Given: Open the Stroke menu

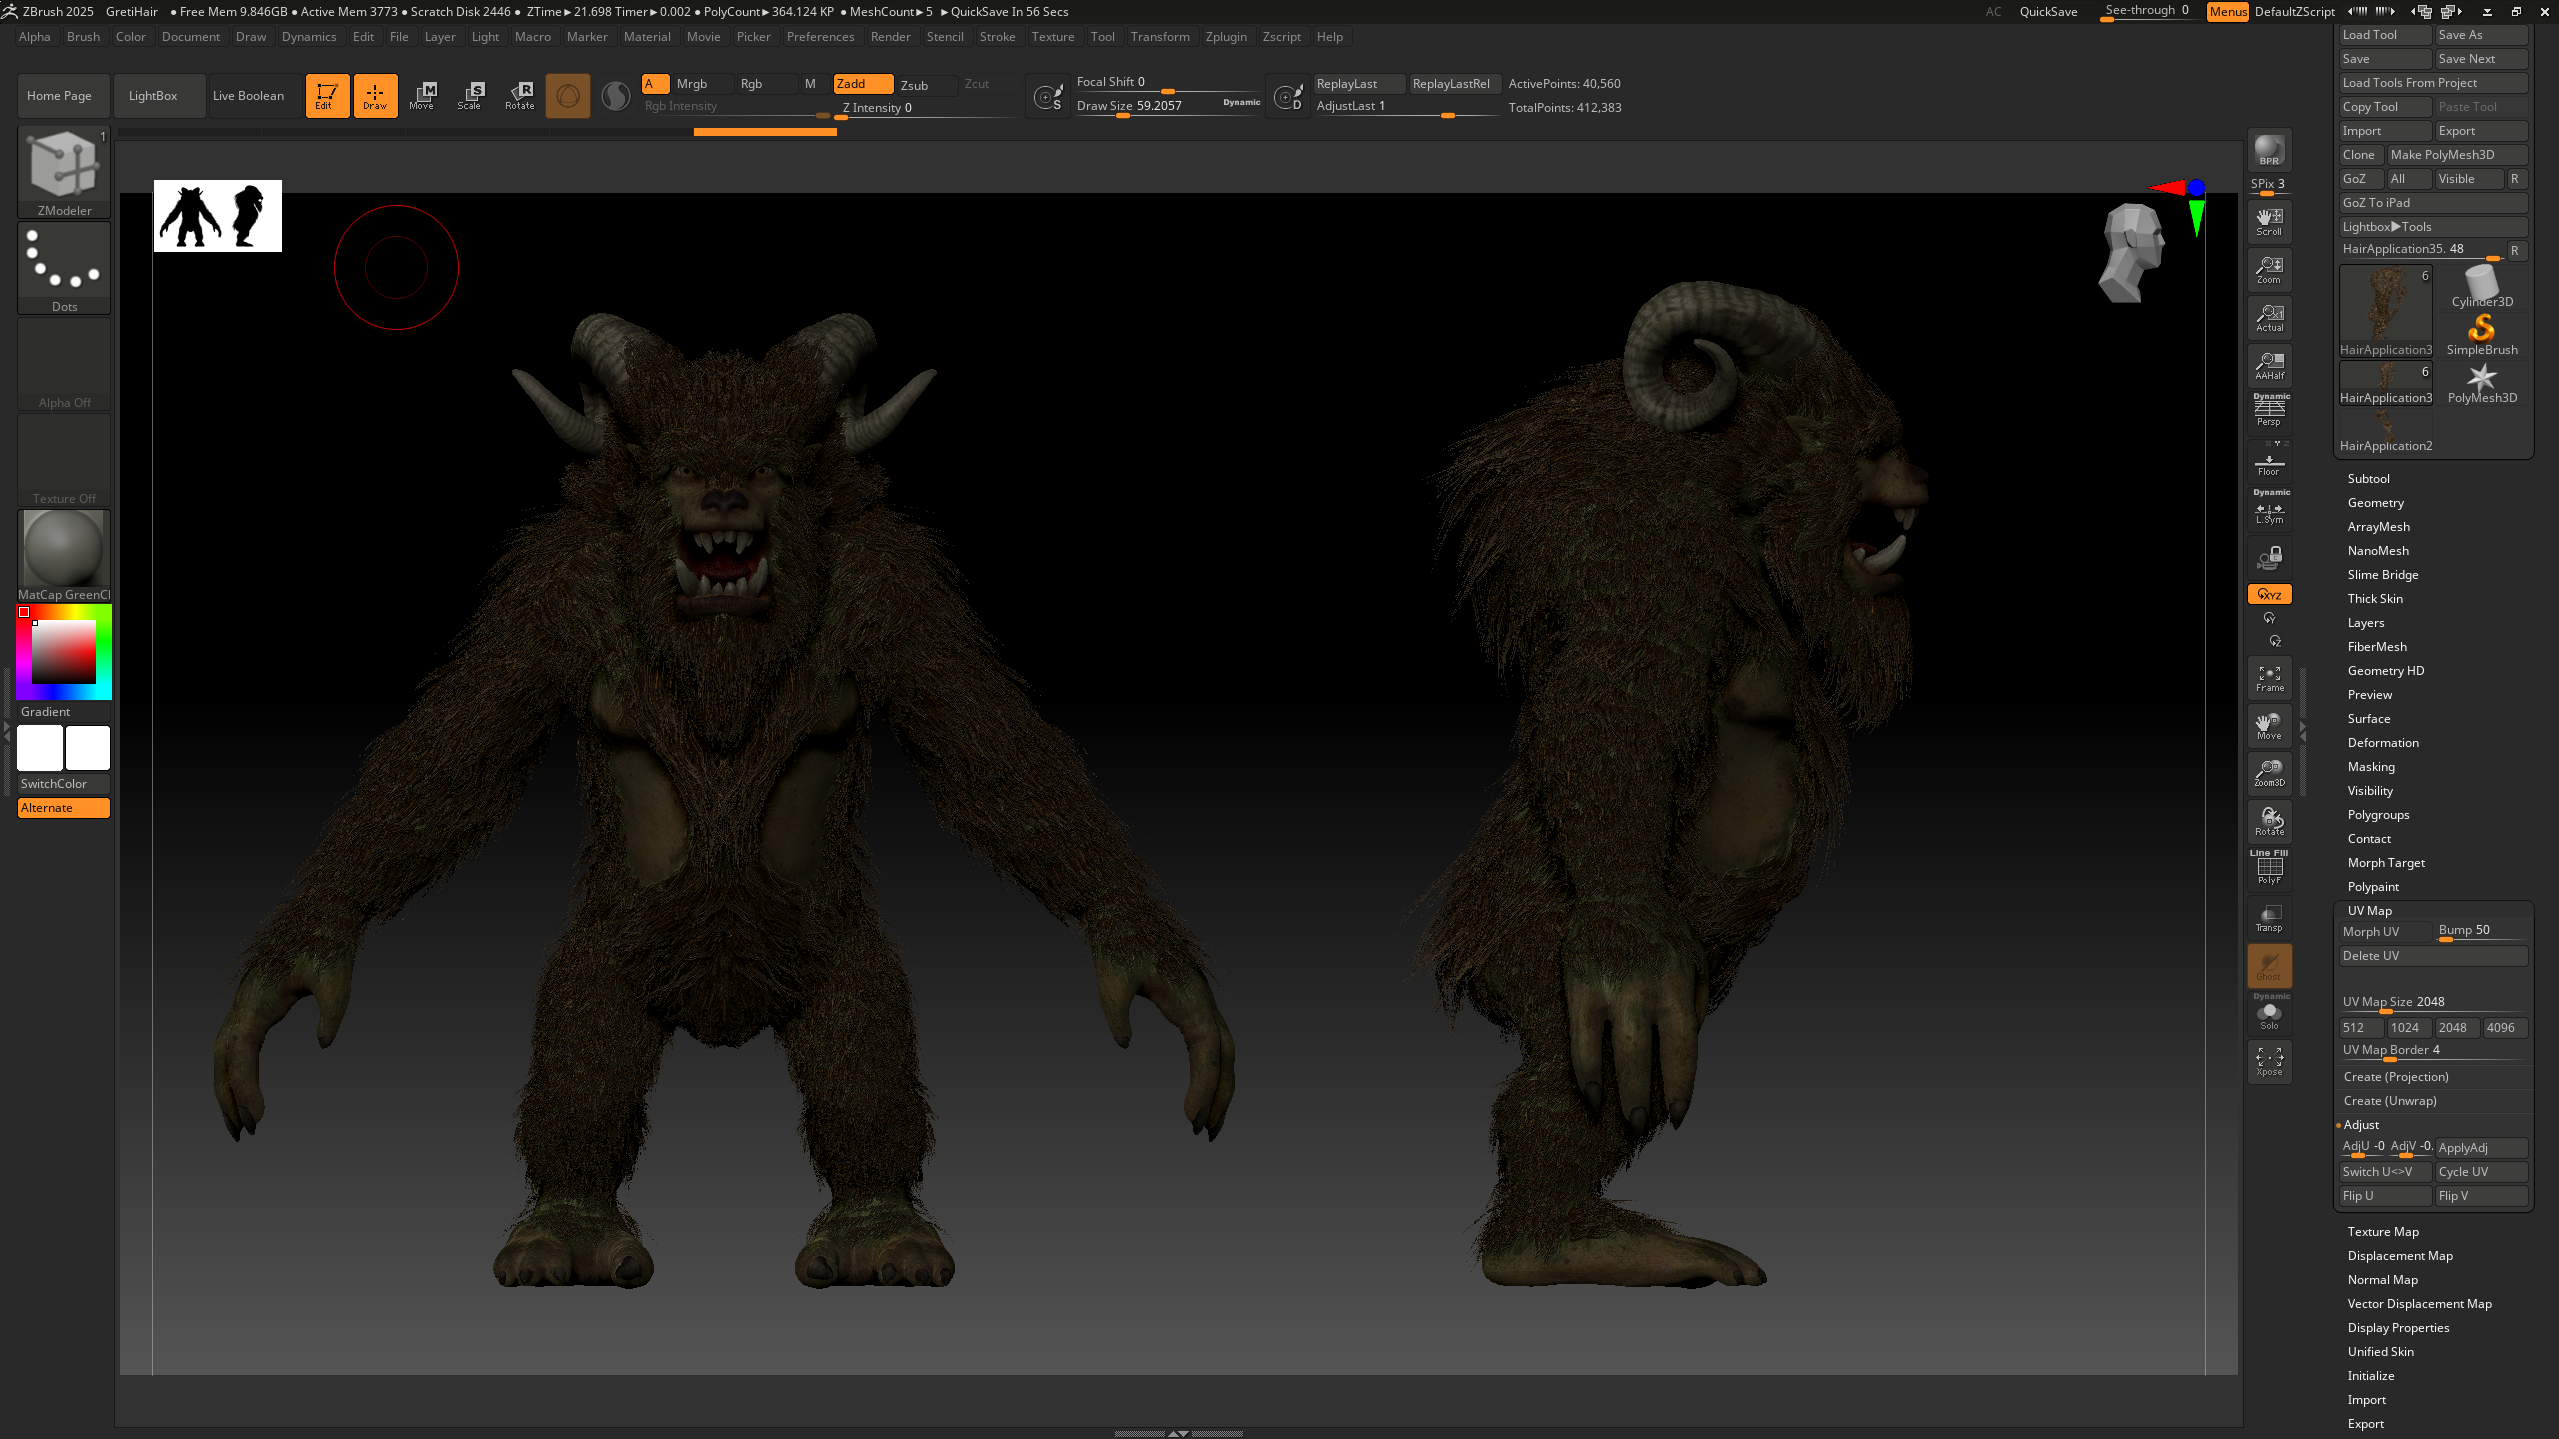Looking at the screenshot, I should point(996,37).
